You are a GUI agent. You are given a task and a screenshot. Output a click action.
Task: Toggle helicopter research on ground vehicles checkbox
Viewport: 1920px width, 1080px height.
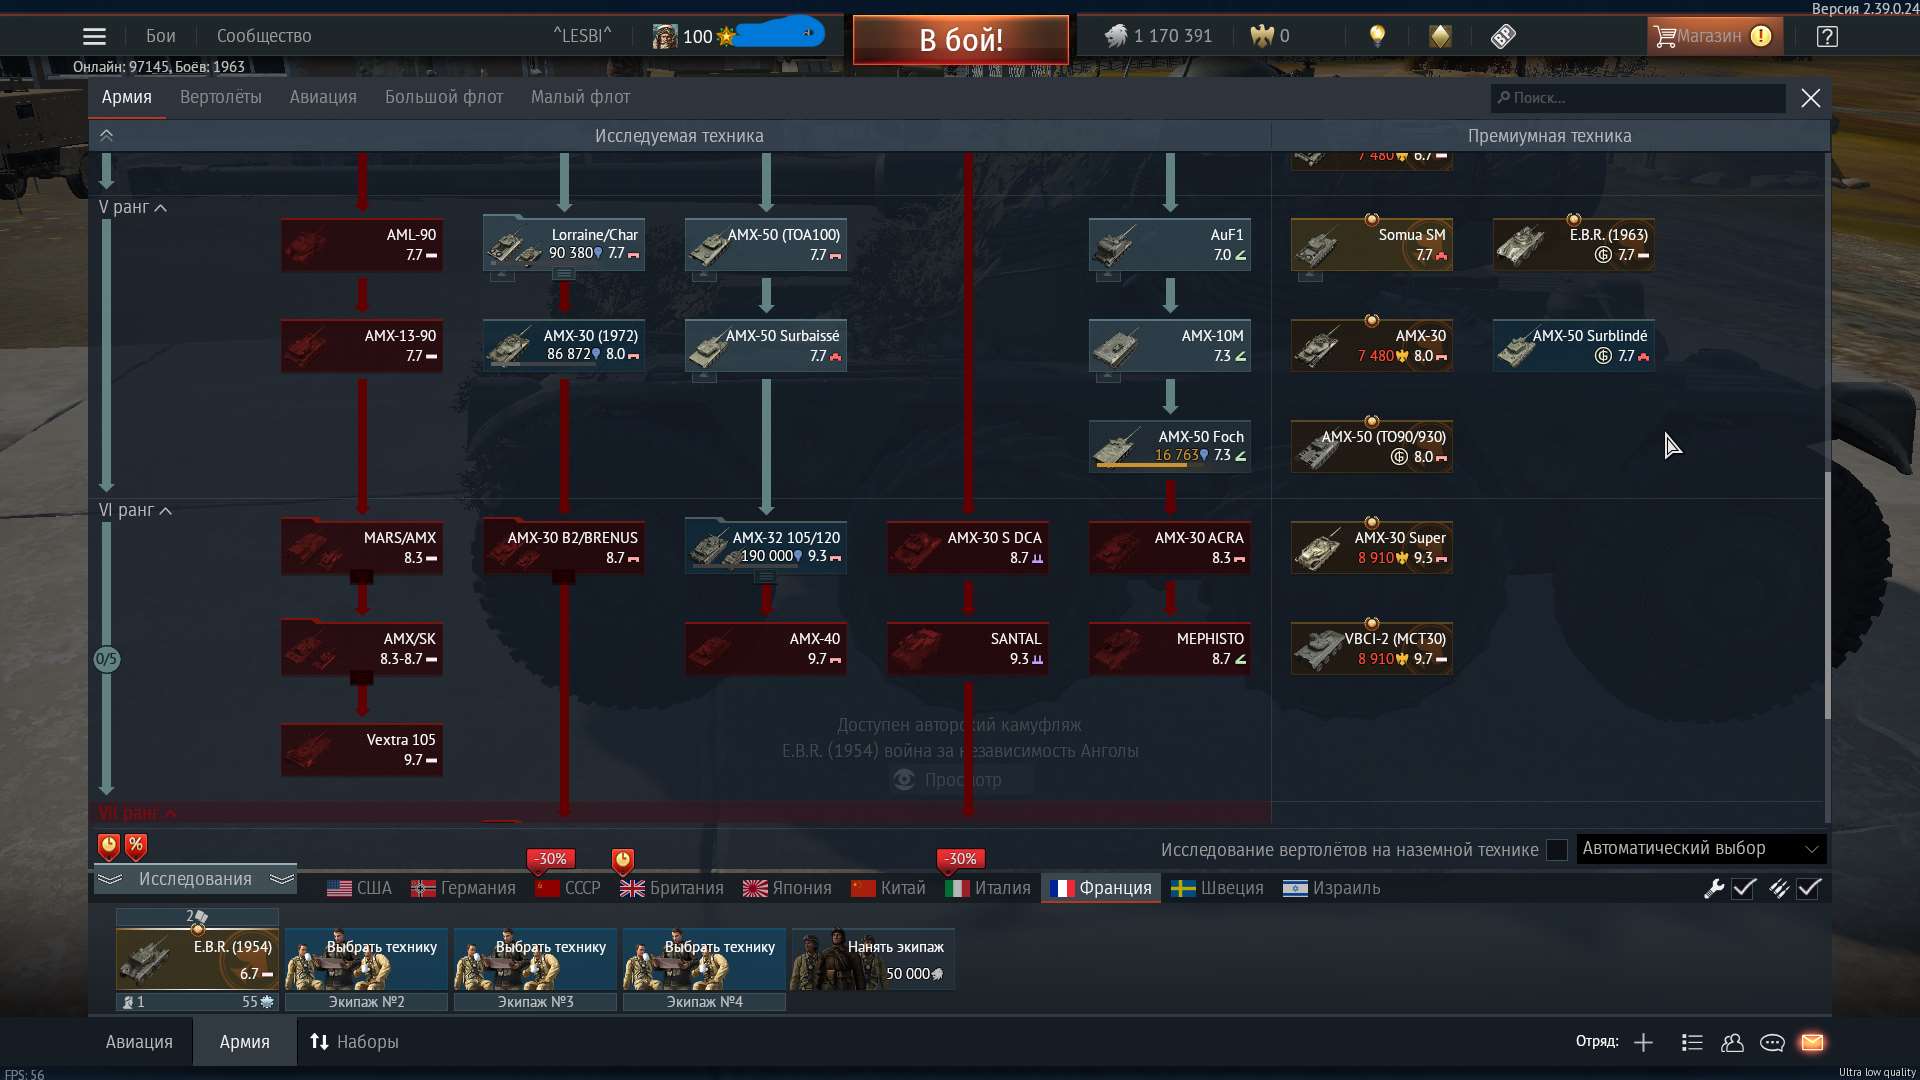1557,850
